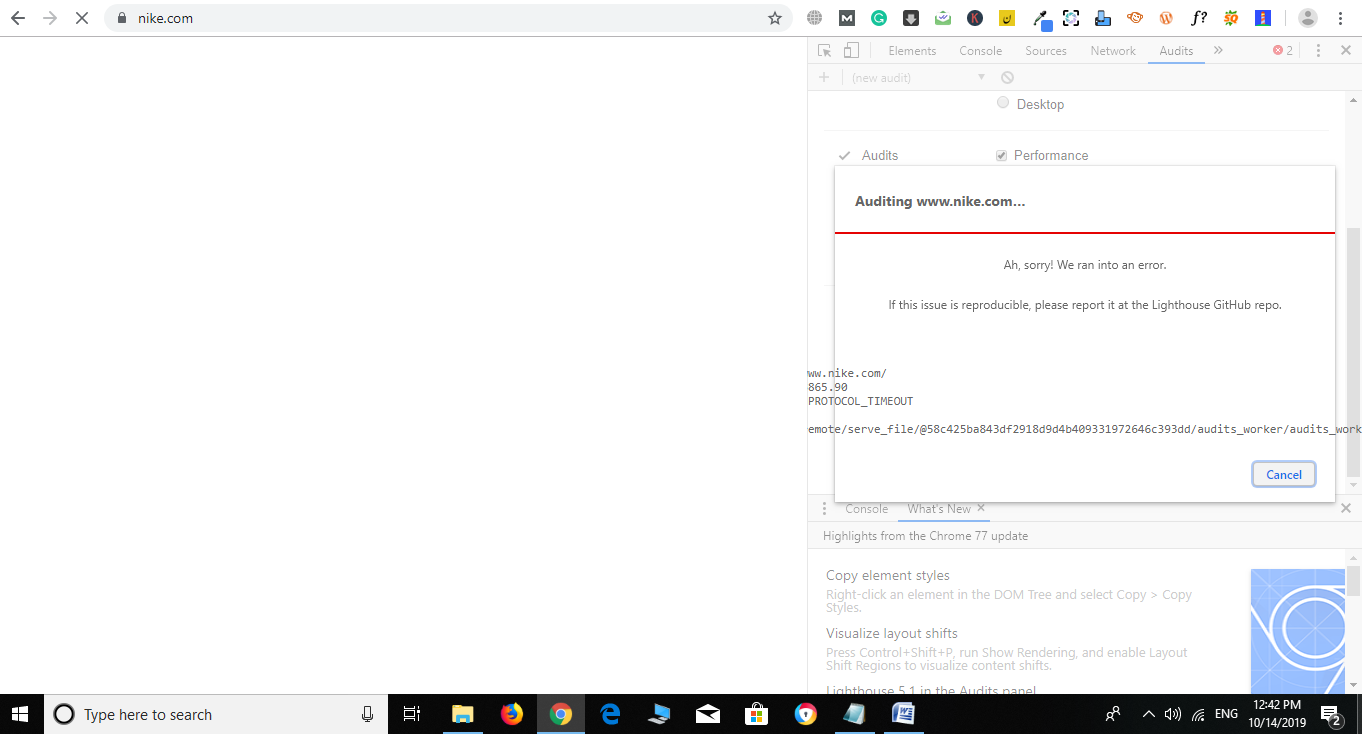The width and height of the screenshot is (1366, 742).
Task: Open the Grammarly extension icon
Action: click(x=878, y=17)
